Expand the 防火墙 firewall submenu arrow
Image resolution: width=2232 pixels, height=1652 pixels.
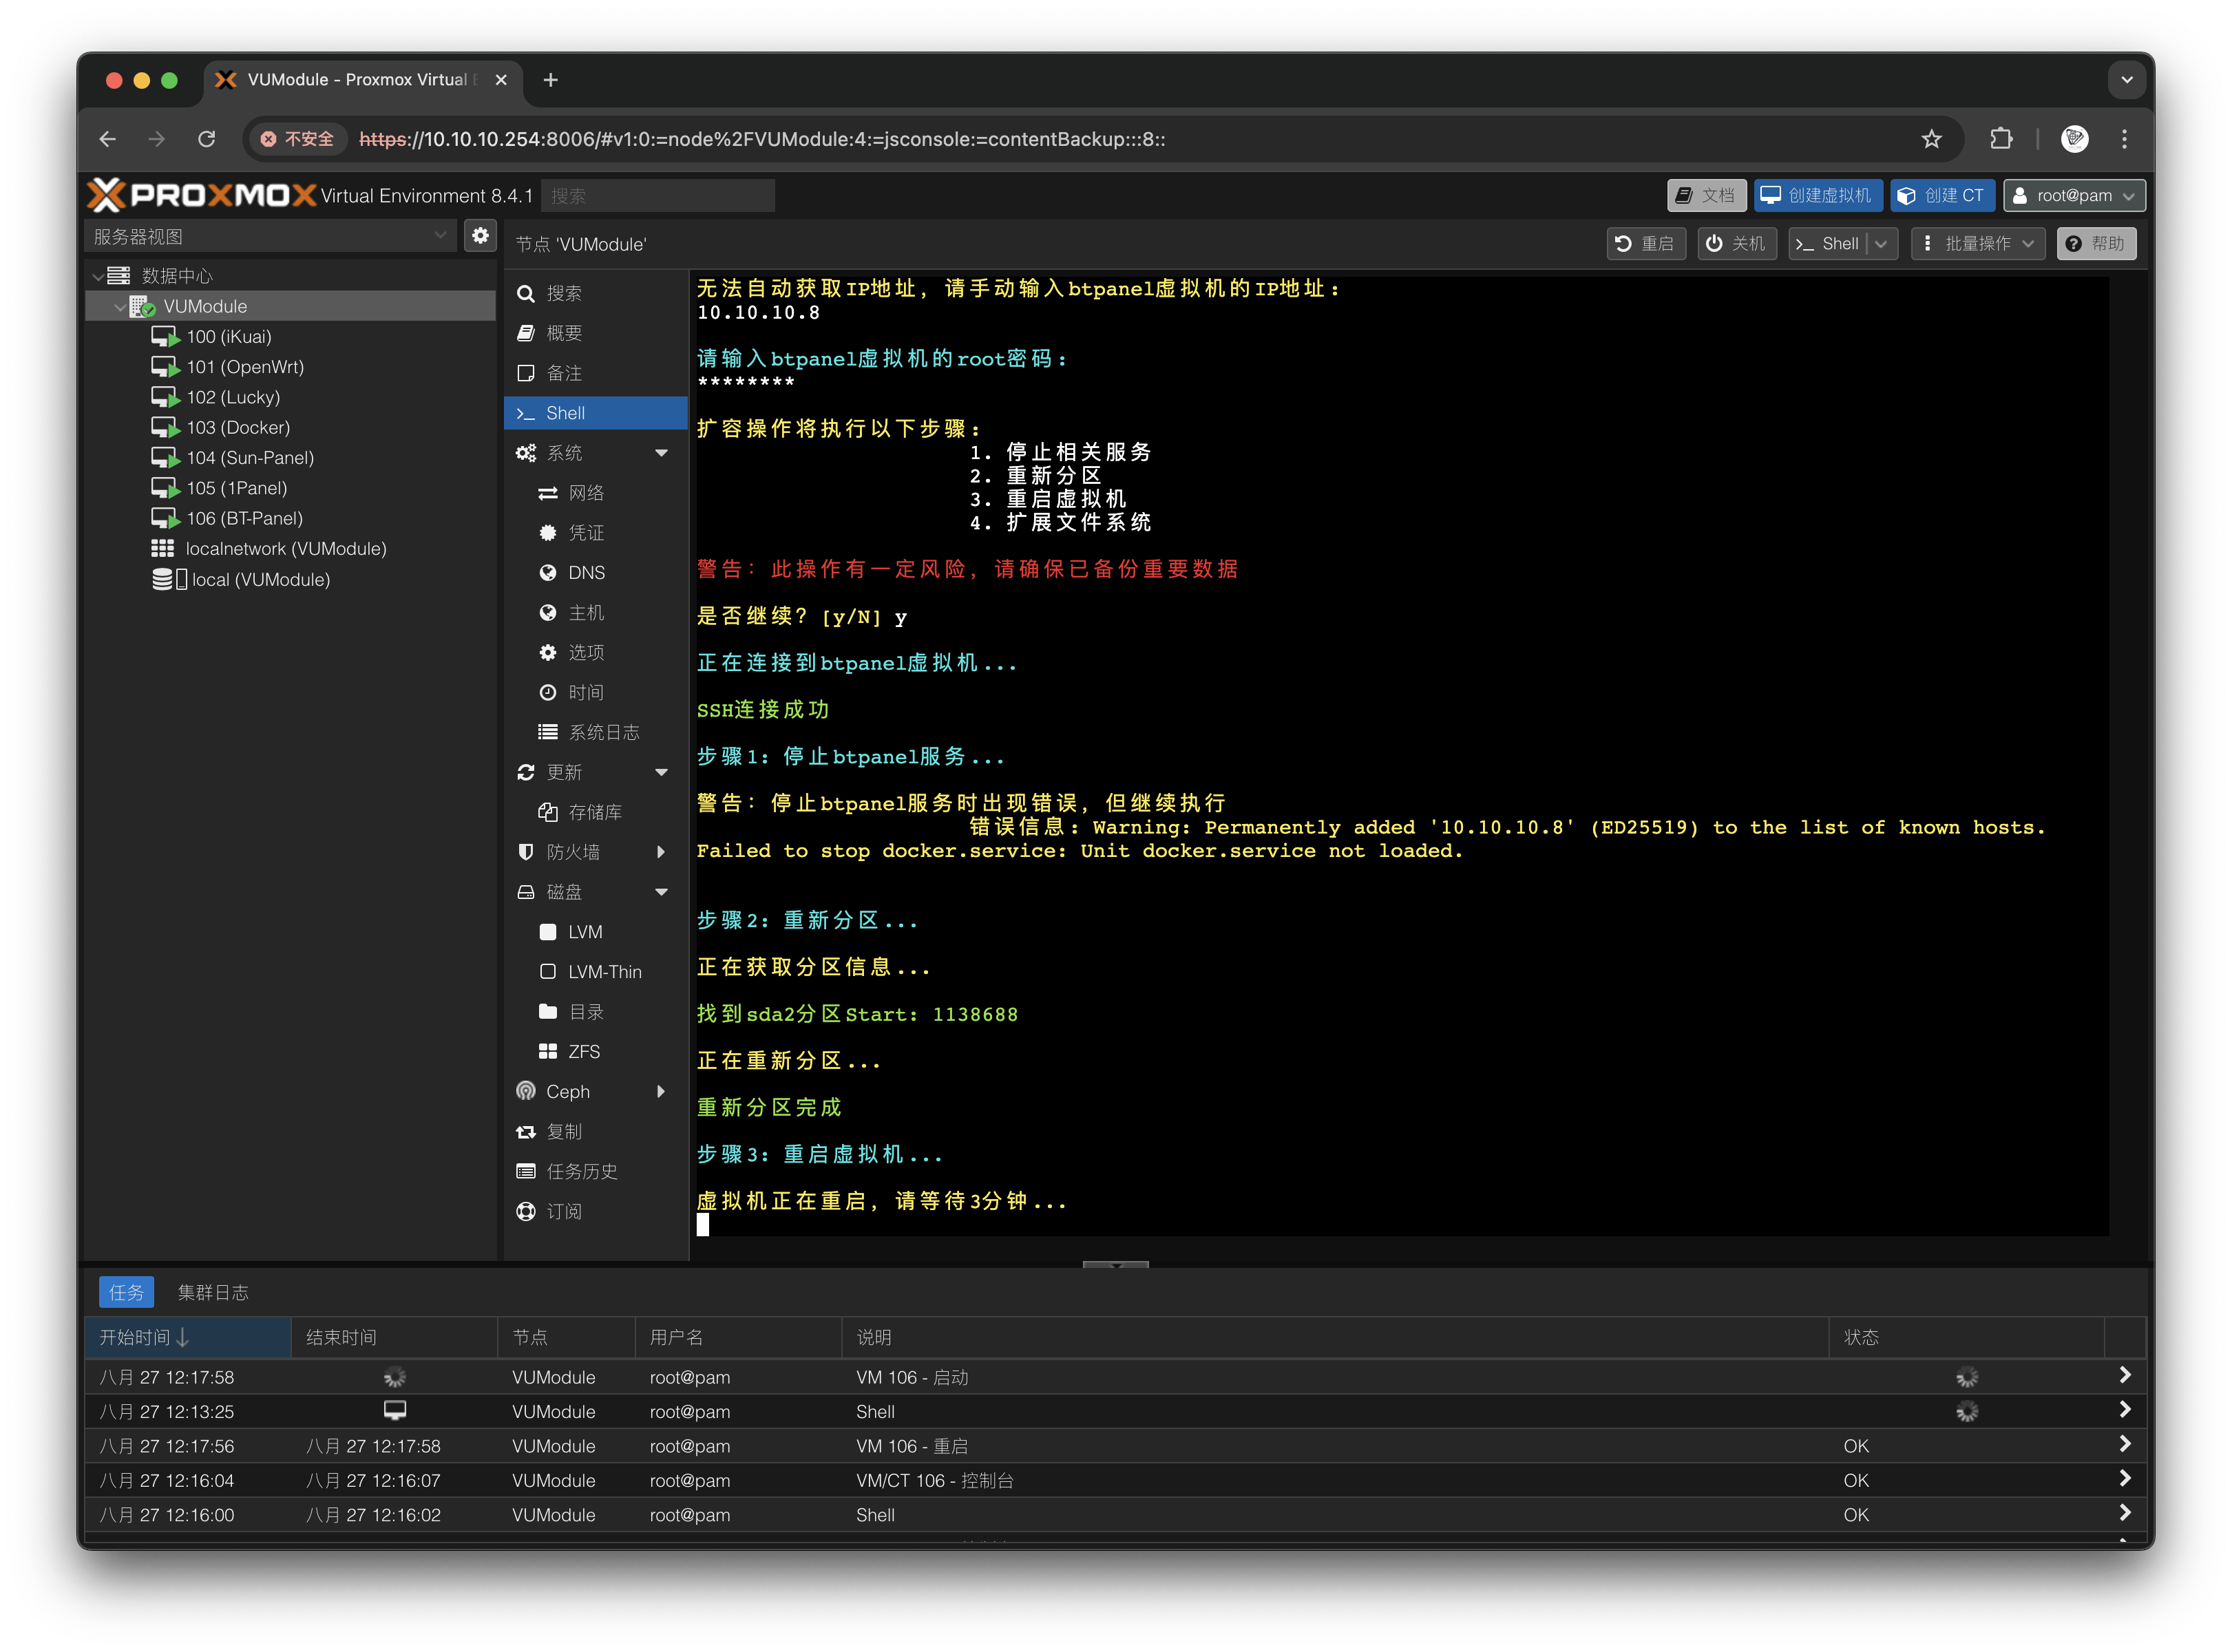(661, 852)
